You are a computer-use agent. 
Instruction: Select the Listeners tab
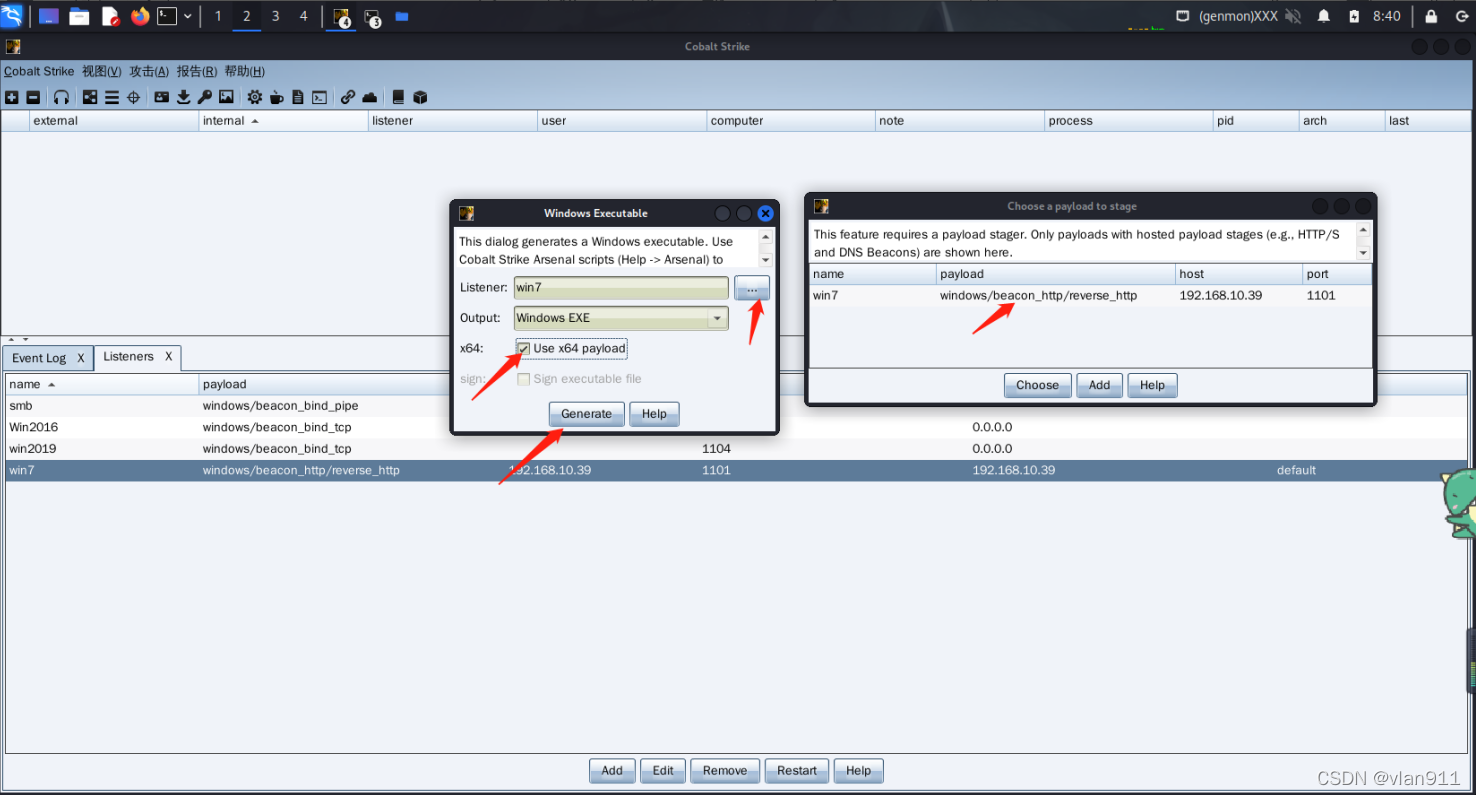[x=128, y=357]
